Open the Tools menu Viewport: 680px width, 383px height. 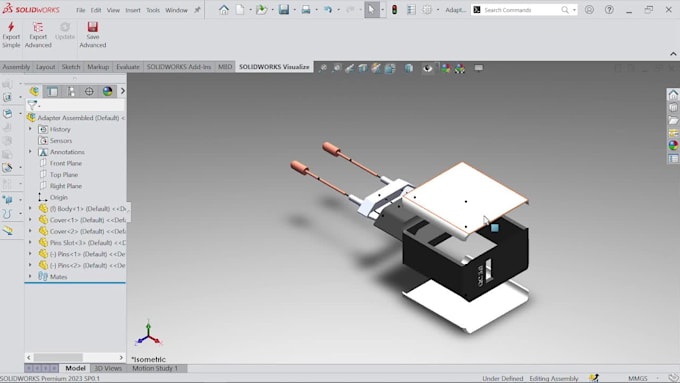153,10
